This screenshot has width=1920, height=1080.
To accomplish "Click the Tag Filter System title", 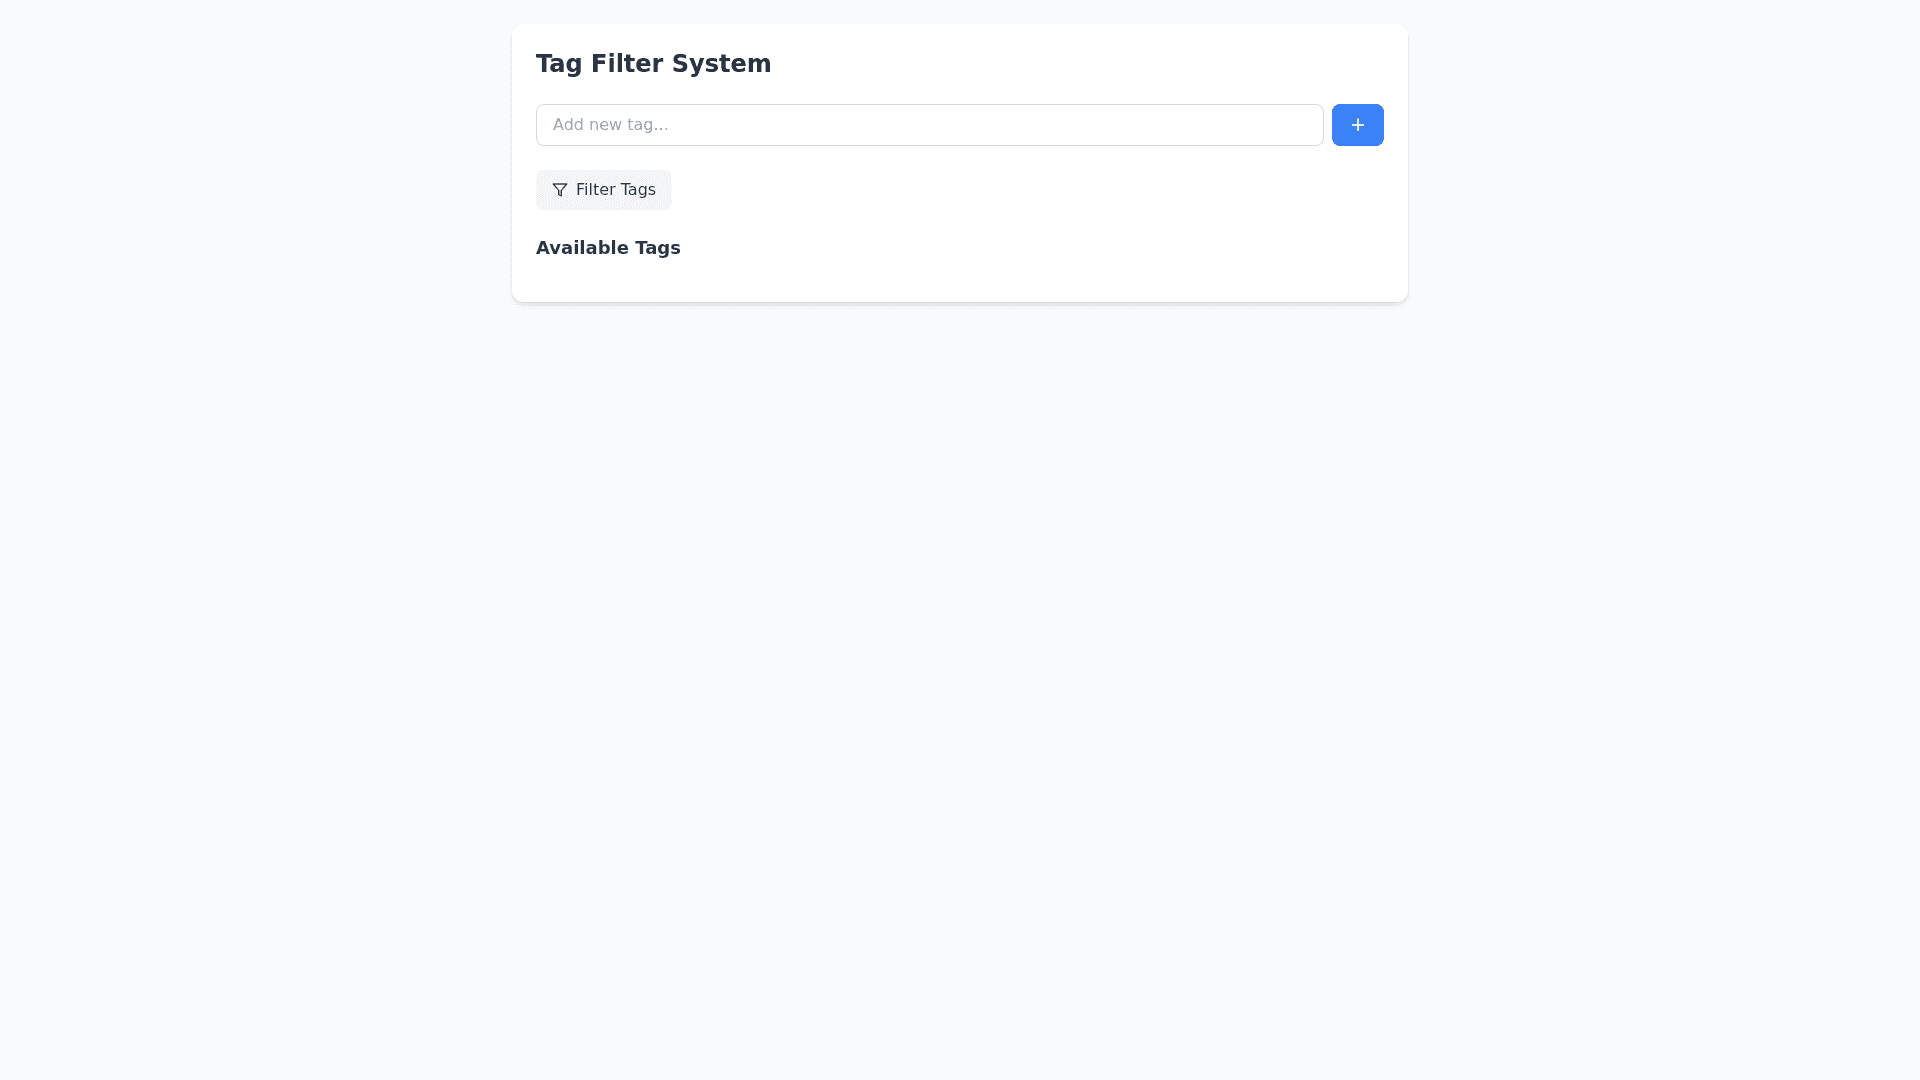I will point(653,63).
